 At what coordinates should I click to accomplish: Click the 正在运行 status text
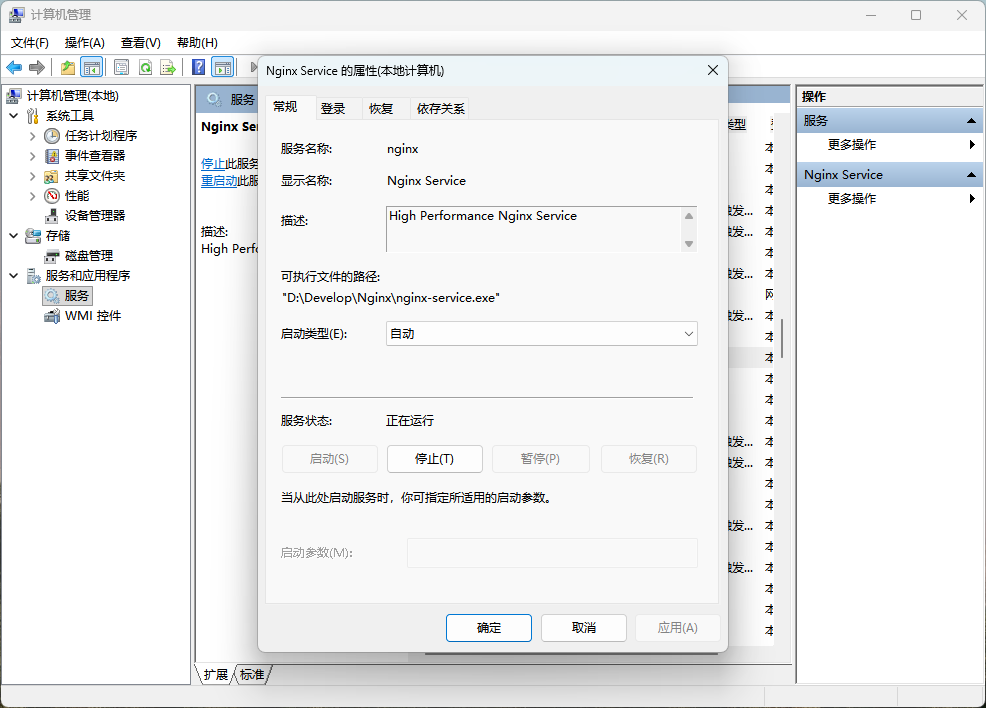(409, 421)
